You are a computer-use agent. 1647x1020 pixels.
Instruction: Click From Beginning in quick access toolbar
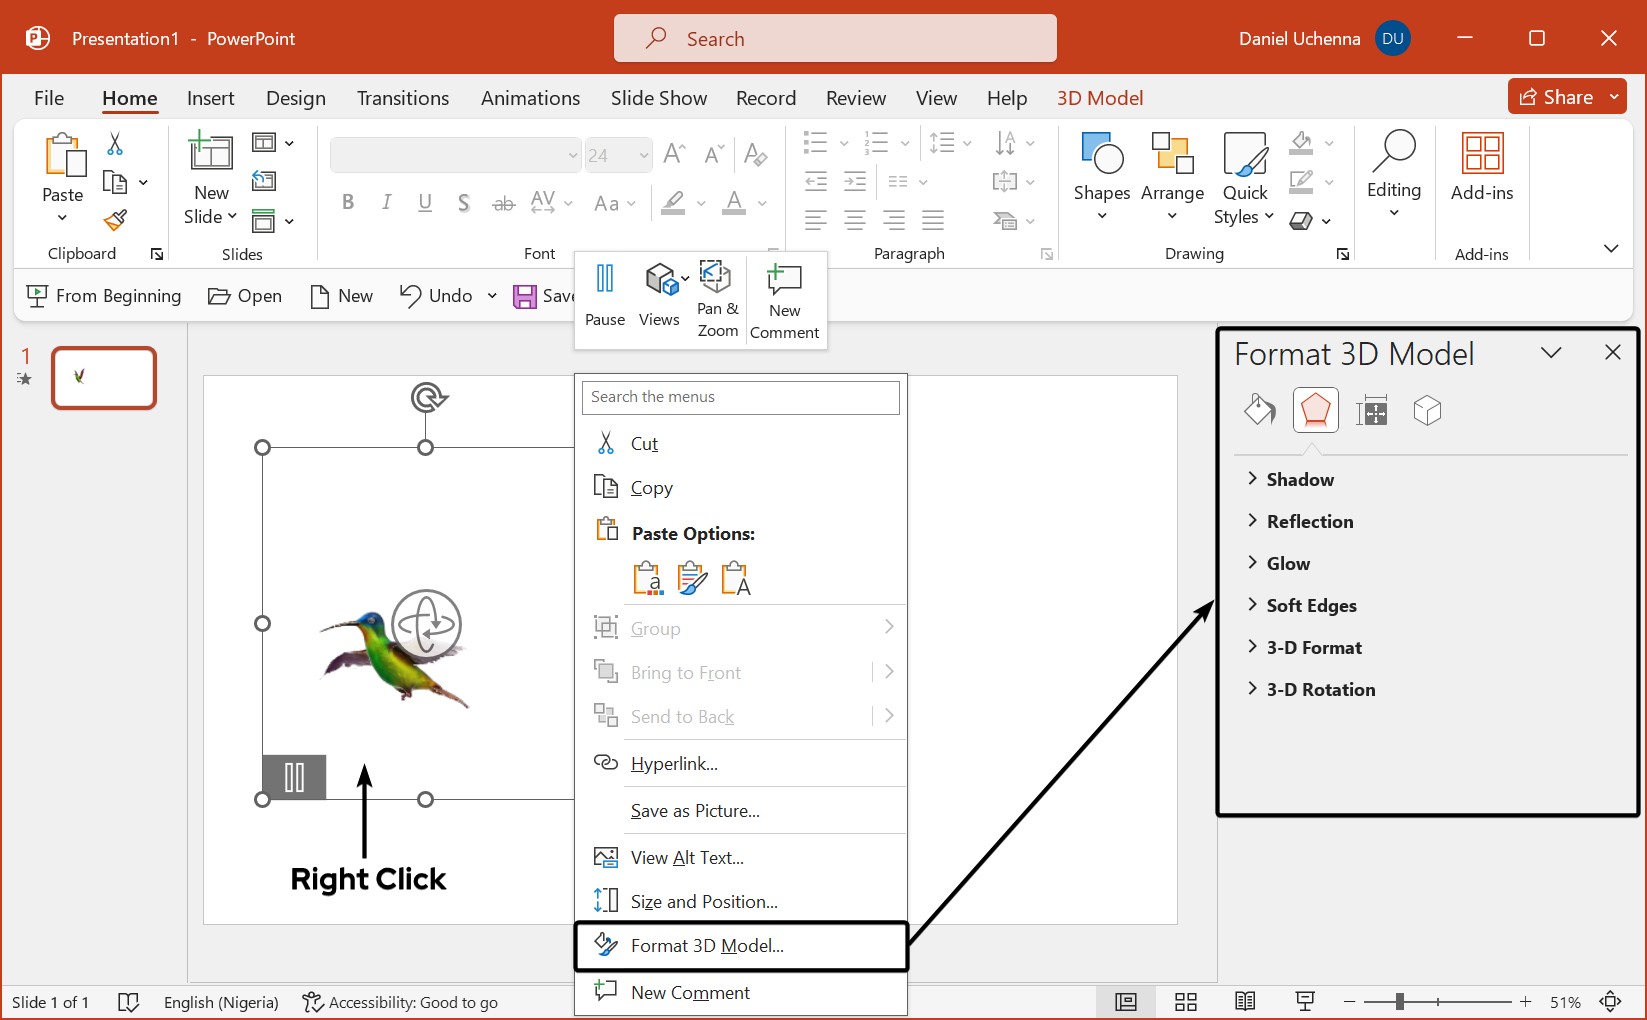[104, 296]
